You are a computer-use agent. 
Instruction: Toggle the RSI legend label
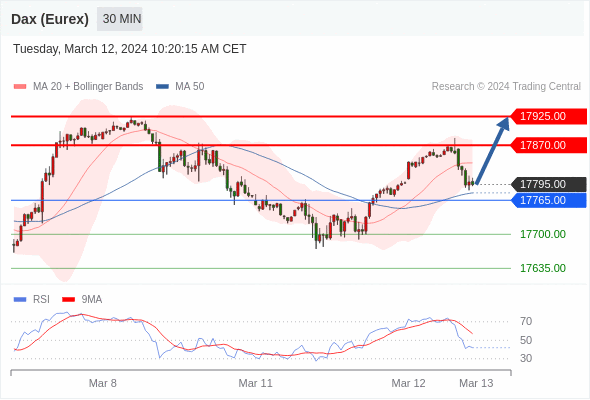[41, 300]
